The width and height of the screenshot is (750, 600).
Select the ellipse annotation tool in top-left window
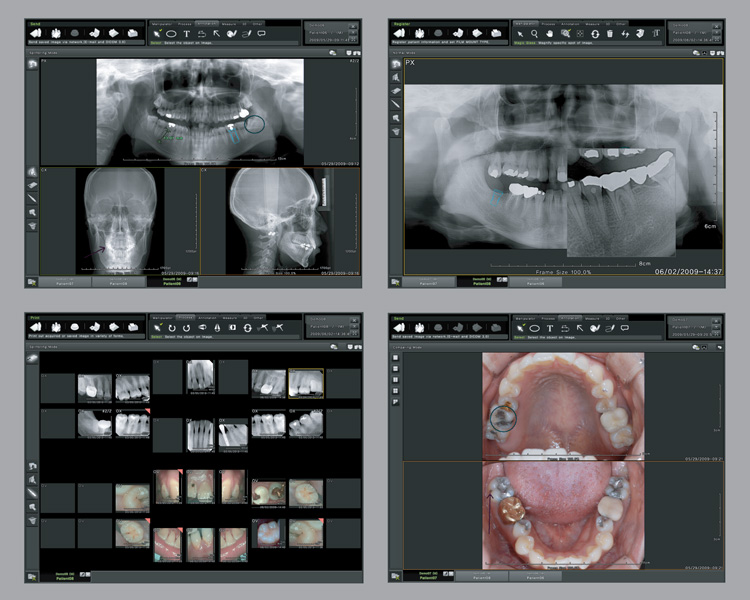[x=171, y=33]
